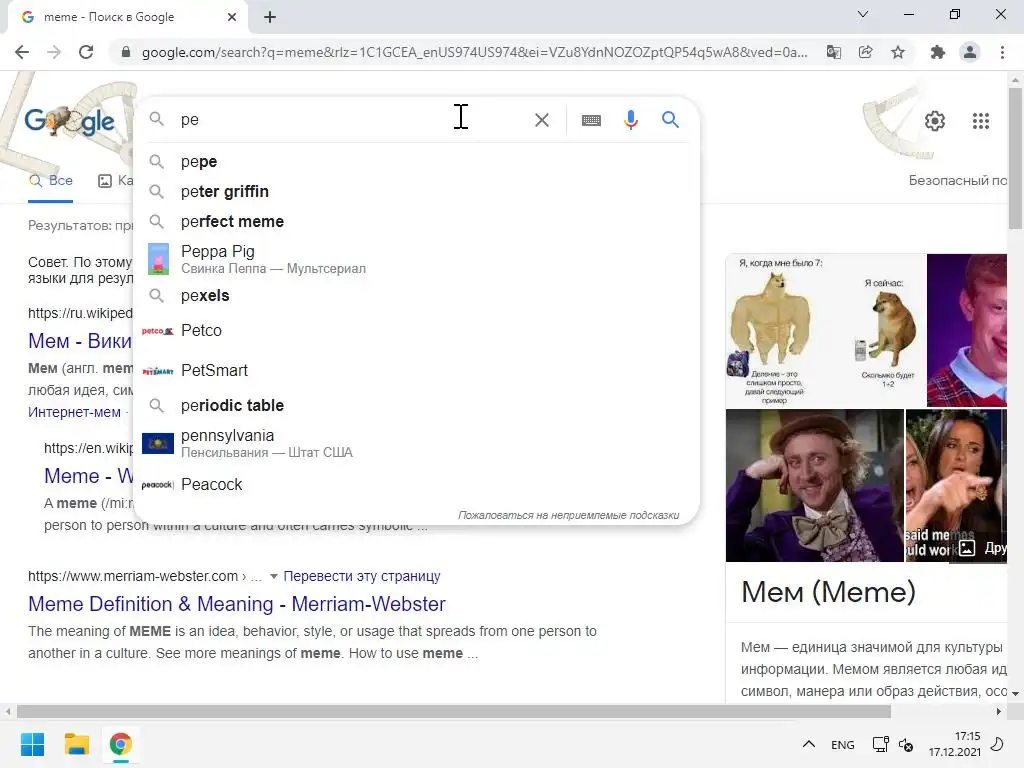Select the 'PetSmart' suggestion
This screenshot has height=768, width=1024.
click(x=416, y=370)
